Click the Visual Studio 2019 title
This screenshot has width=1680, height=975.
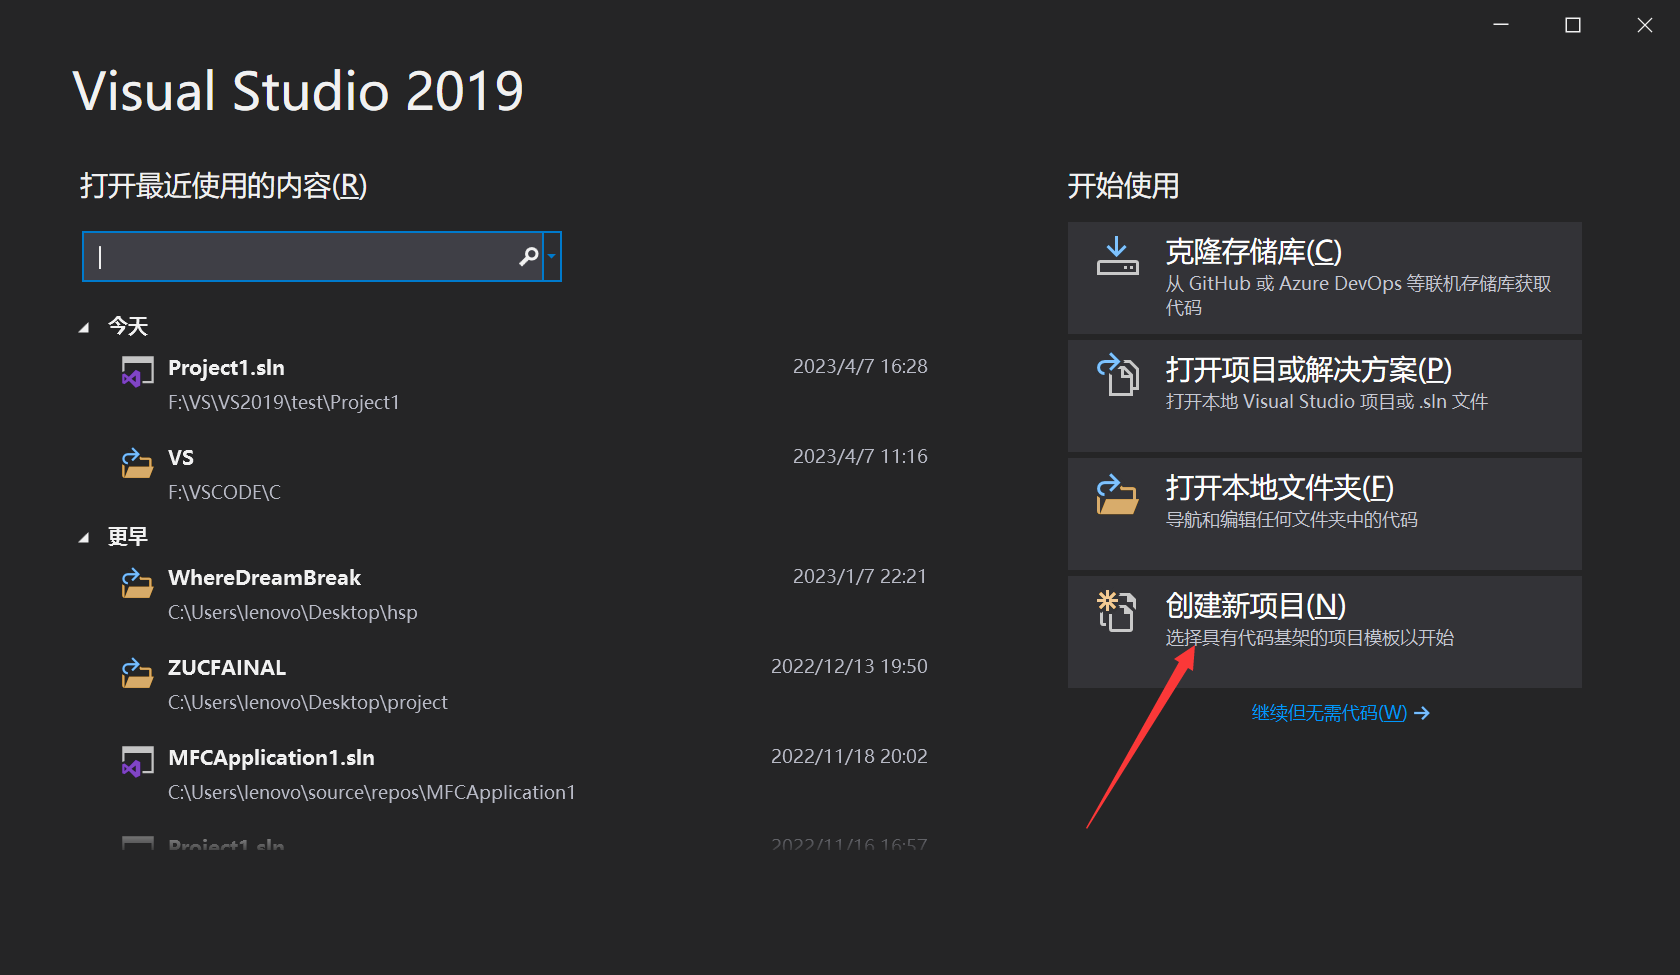pos(298,91)
